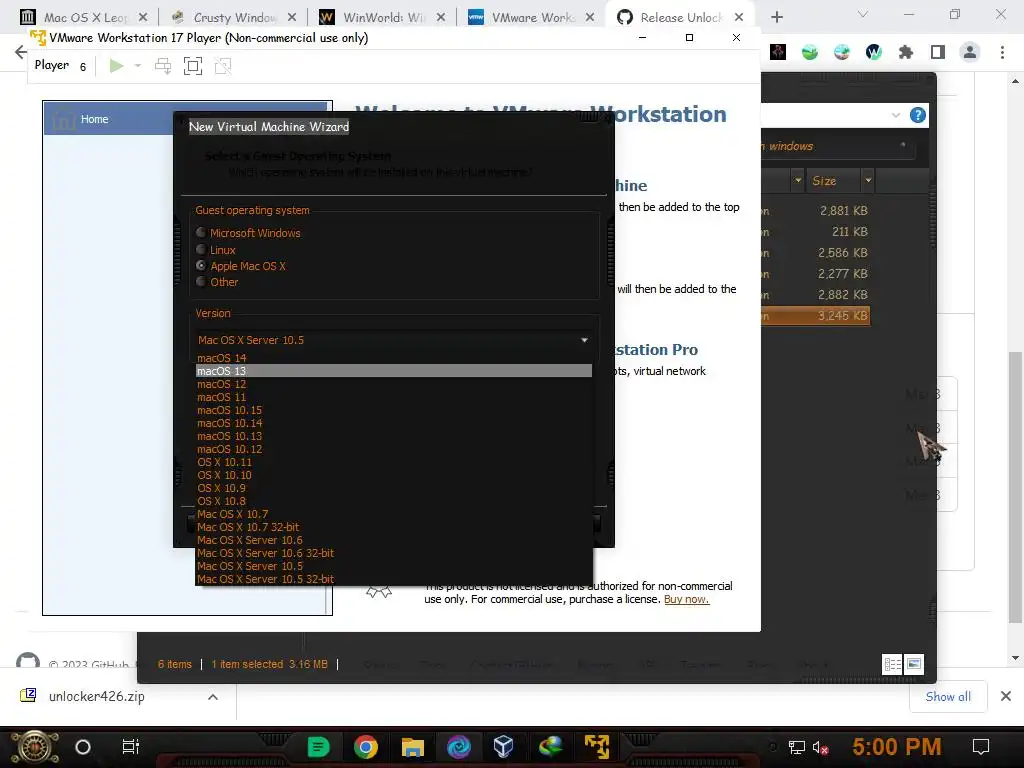Pick Mac OS X Server 10.6 entry
The image size is (1024, 768).
(394, 540)
